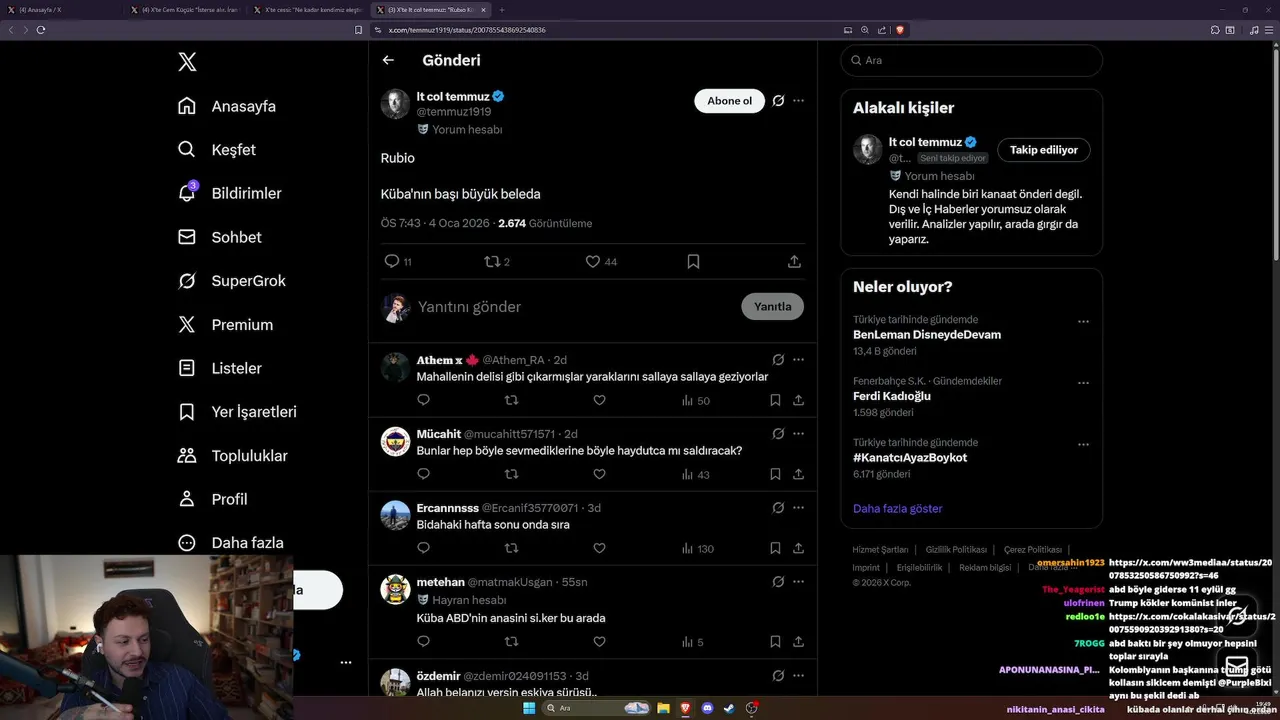Viewport: 1280px width, 720px height.
Task: Open options for Ferdi Kadıoğlu trend
Action: click(1083, 383)
